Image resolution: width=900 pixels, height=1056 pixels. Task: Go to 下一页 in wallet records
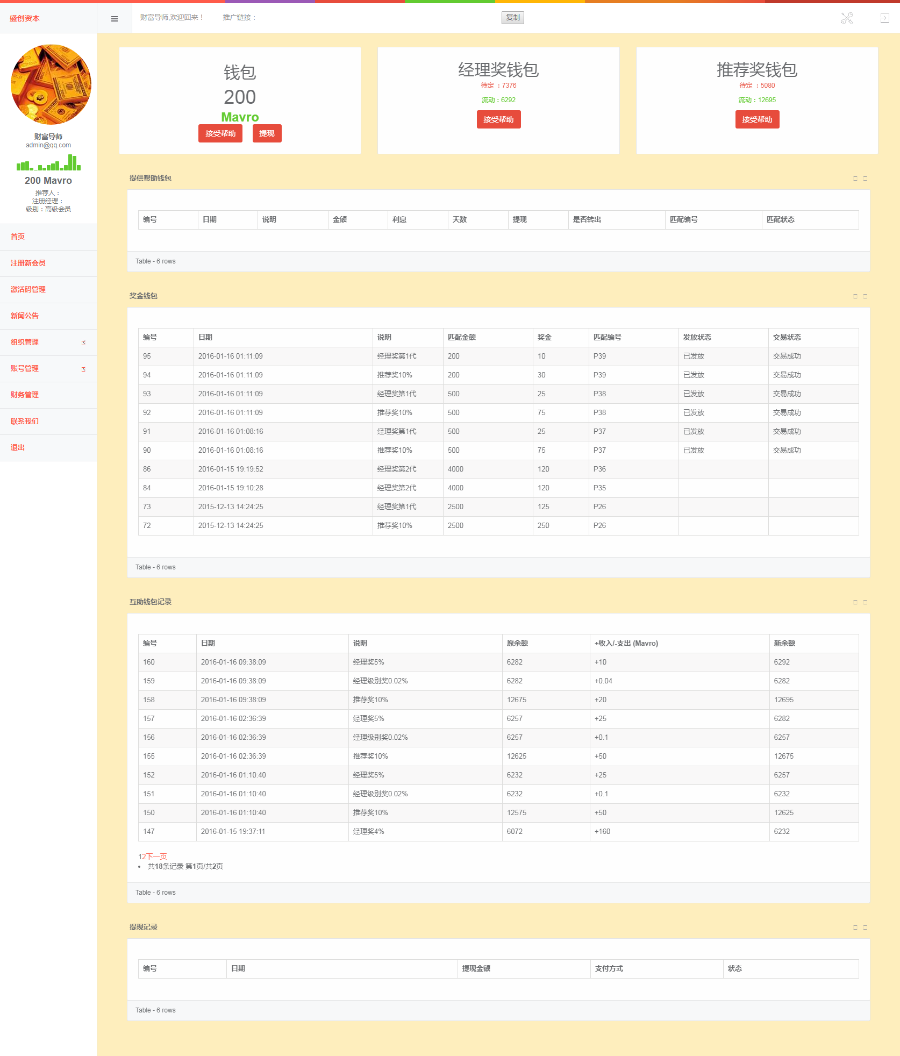(156, 856)
